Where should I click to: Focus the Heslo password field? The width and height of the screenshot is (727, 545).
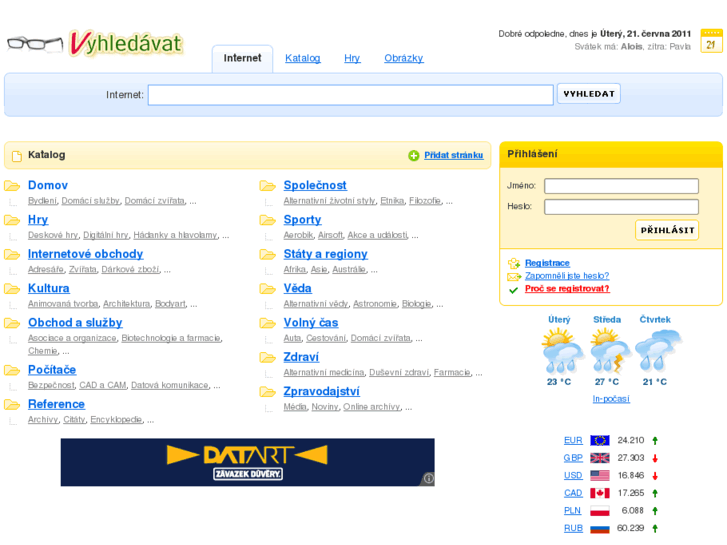621,207
